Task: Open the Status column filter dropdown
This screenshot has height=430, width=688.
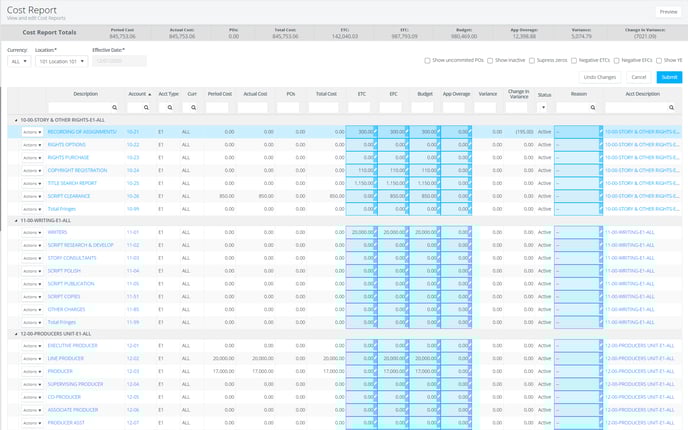Action: click(x=543, y=108)
